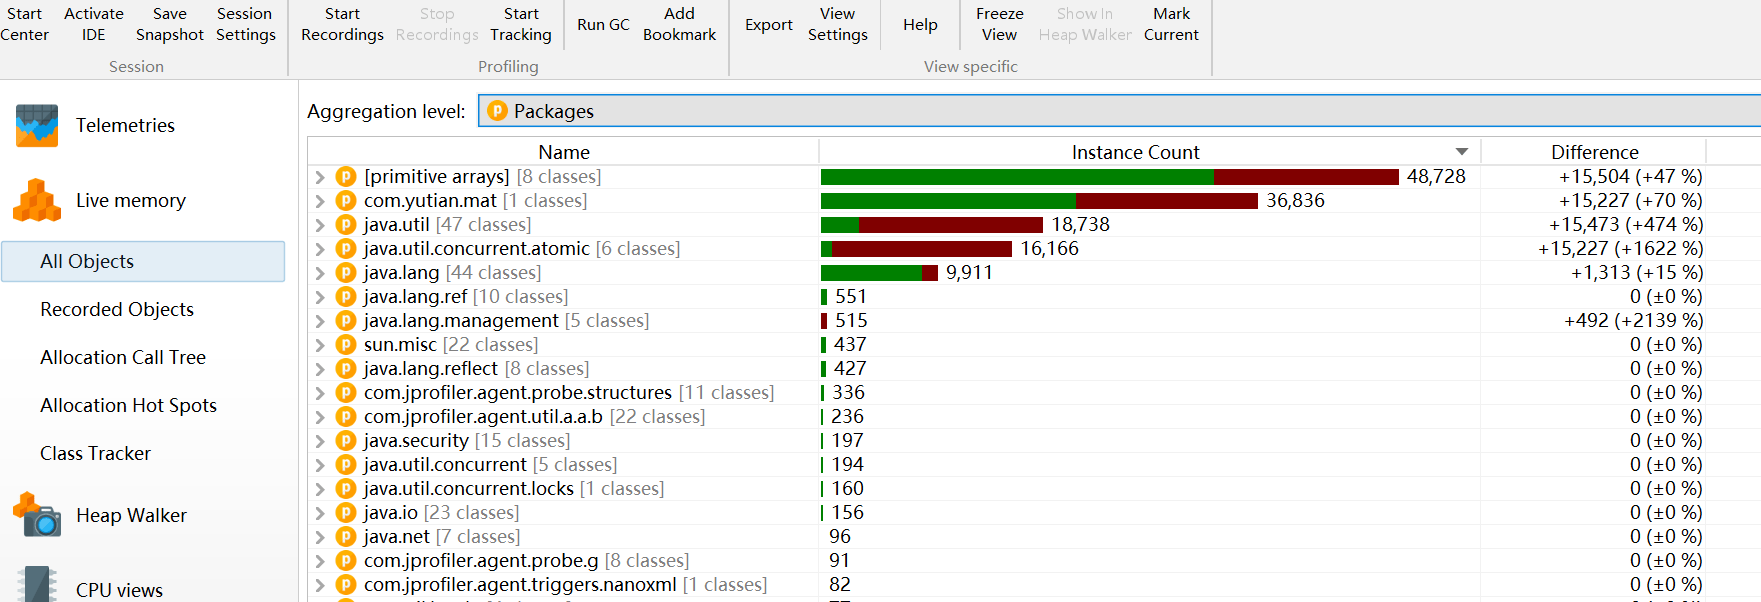The width and height of the screenshot is (1761, 602).
Task: Click package icon beside java.lang.management
Action: click(x=346, y=321)
